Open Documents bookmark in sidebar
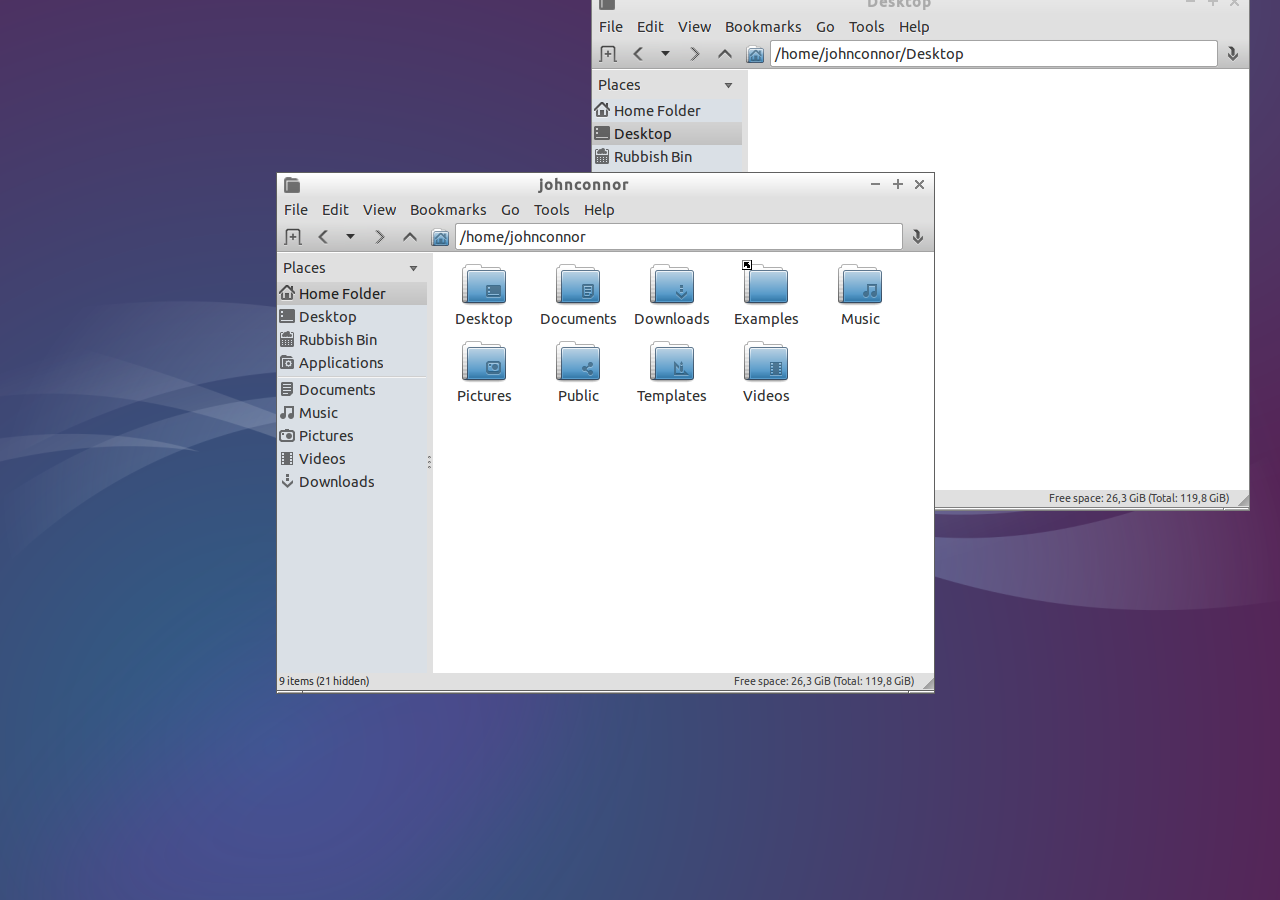The height and width of the screenshot is (900, 1280). [x=352, y=390]
